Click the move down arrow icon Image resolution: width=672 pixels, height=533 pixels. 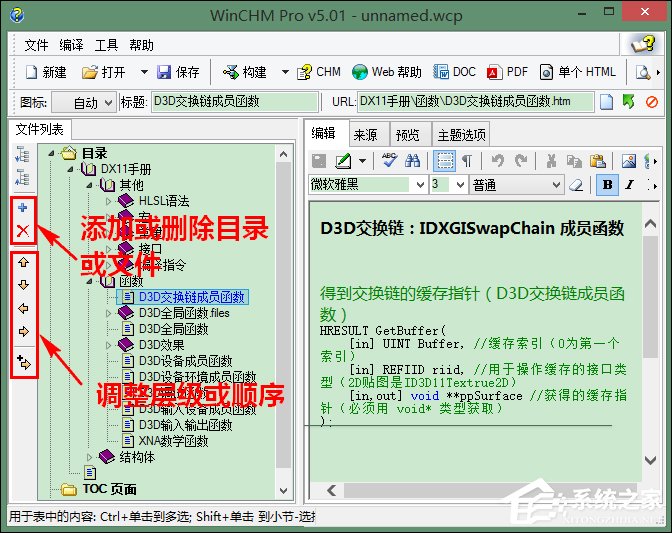pos(24,285)
